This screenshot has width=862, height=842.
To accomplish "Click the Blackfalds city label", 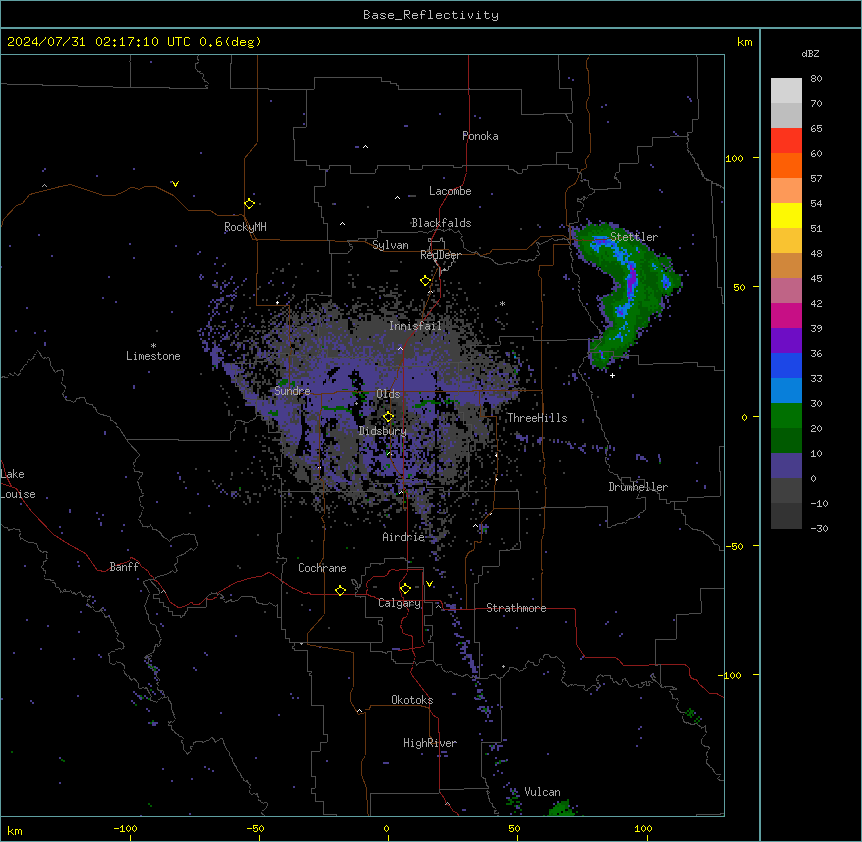I will pyautogui.click(x=441, y=223).
